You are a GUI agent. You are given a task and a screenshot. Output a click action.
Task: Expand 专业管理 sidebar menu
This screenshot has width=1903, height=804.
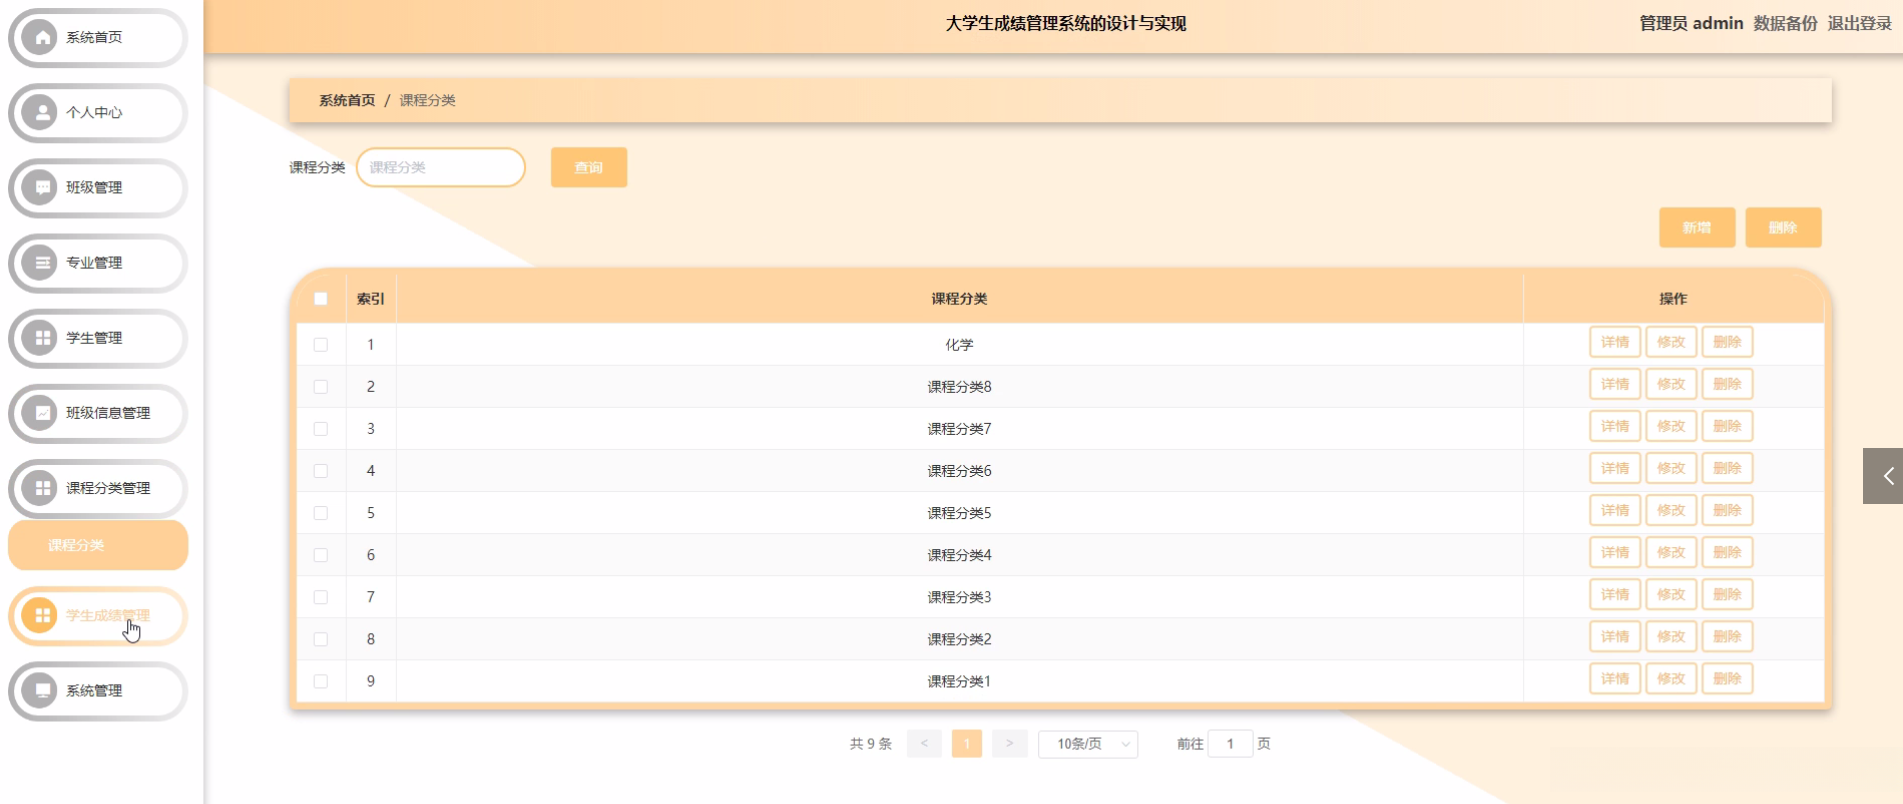click(x=98, y=263)
